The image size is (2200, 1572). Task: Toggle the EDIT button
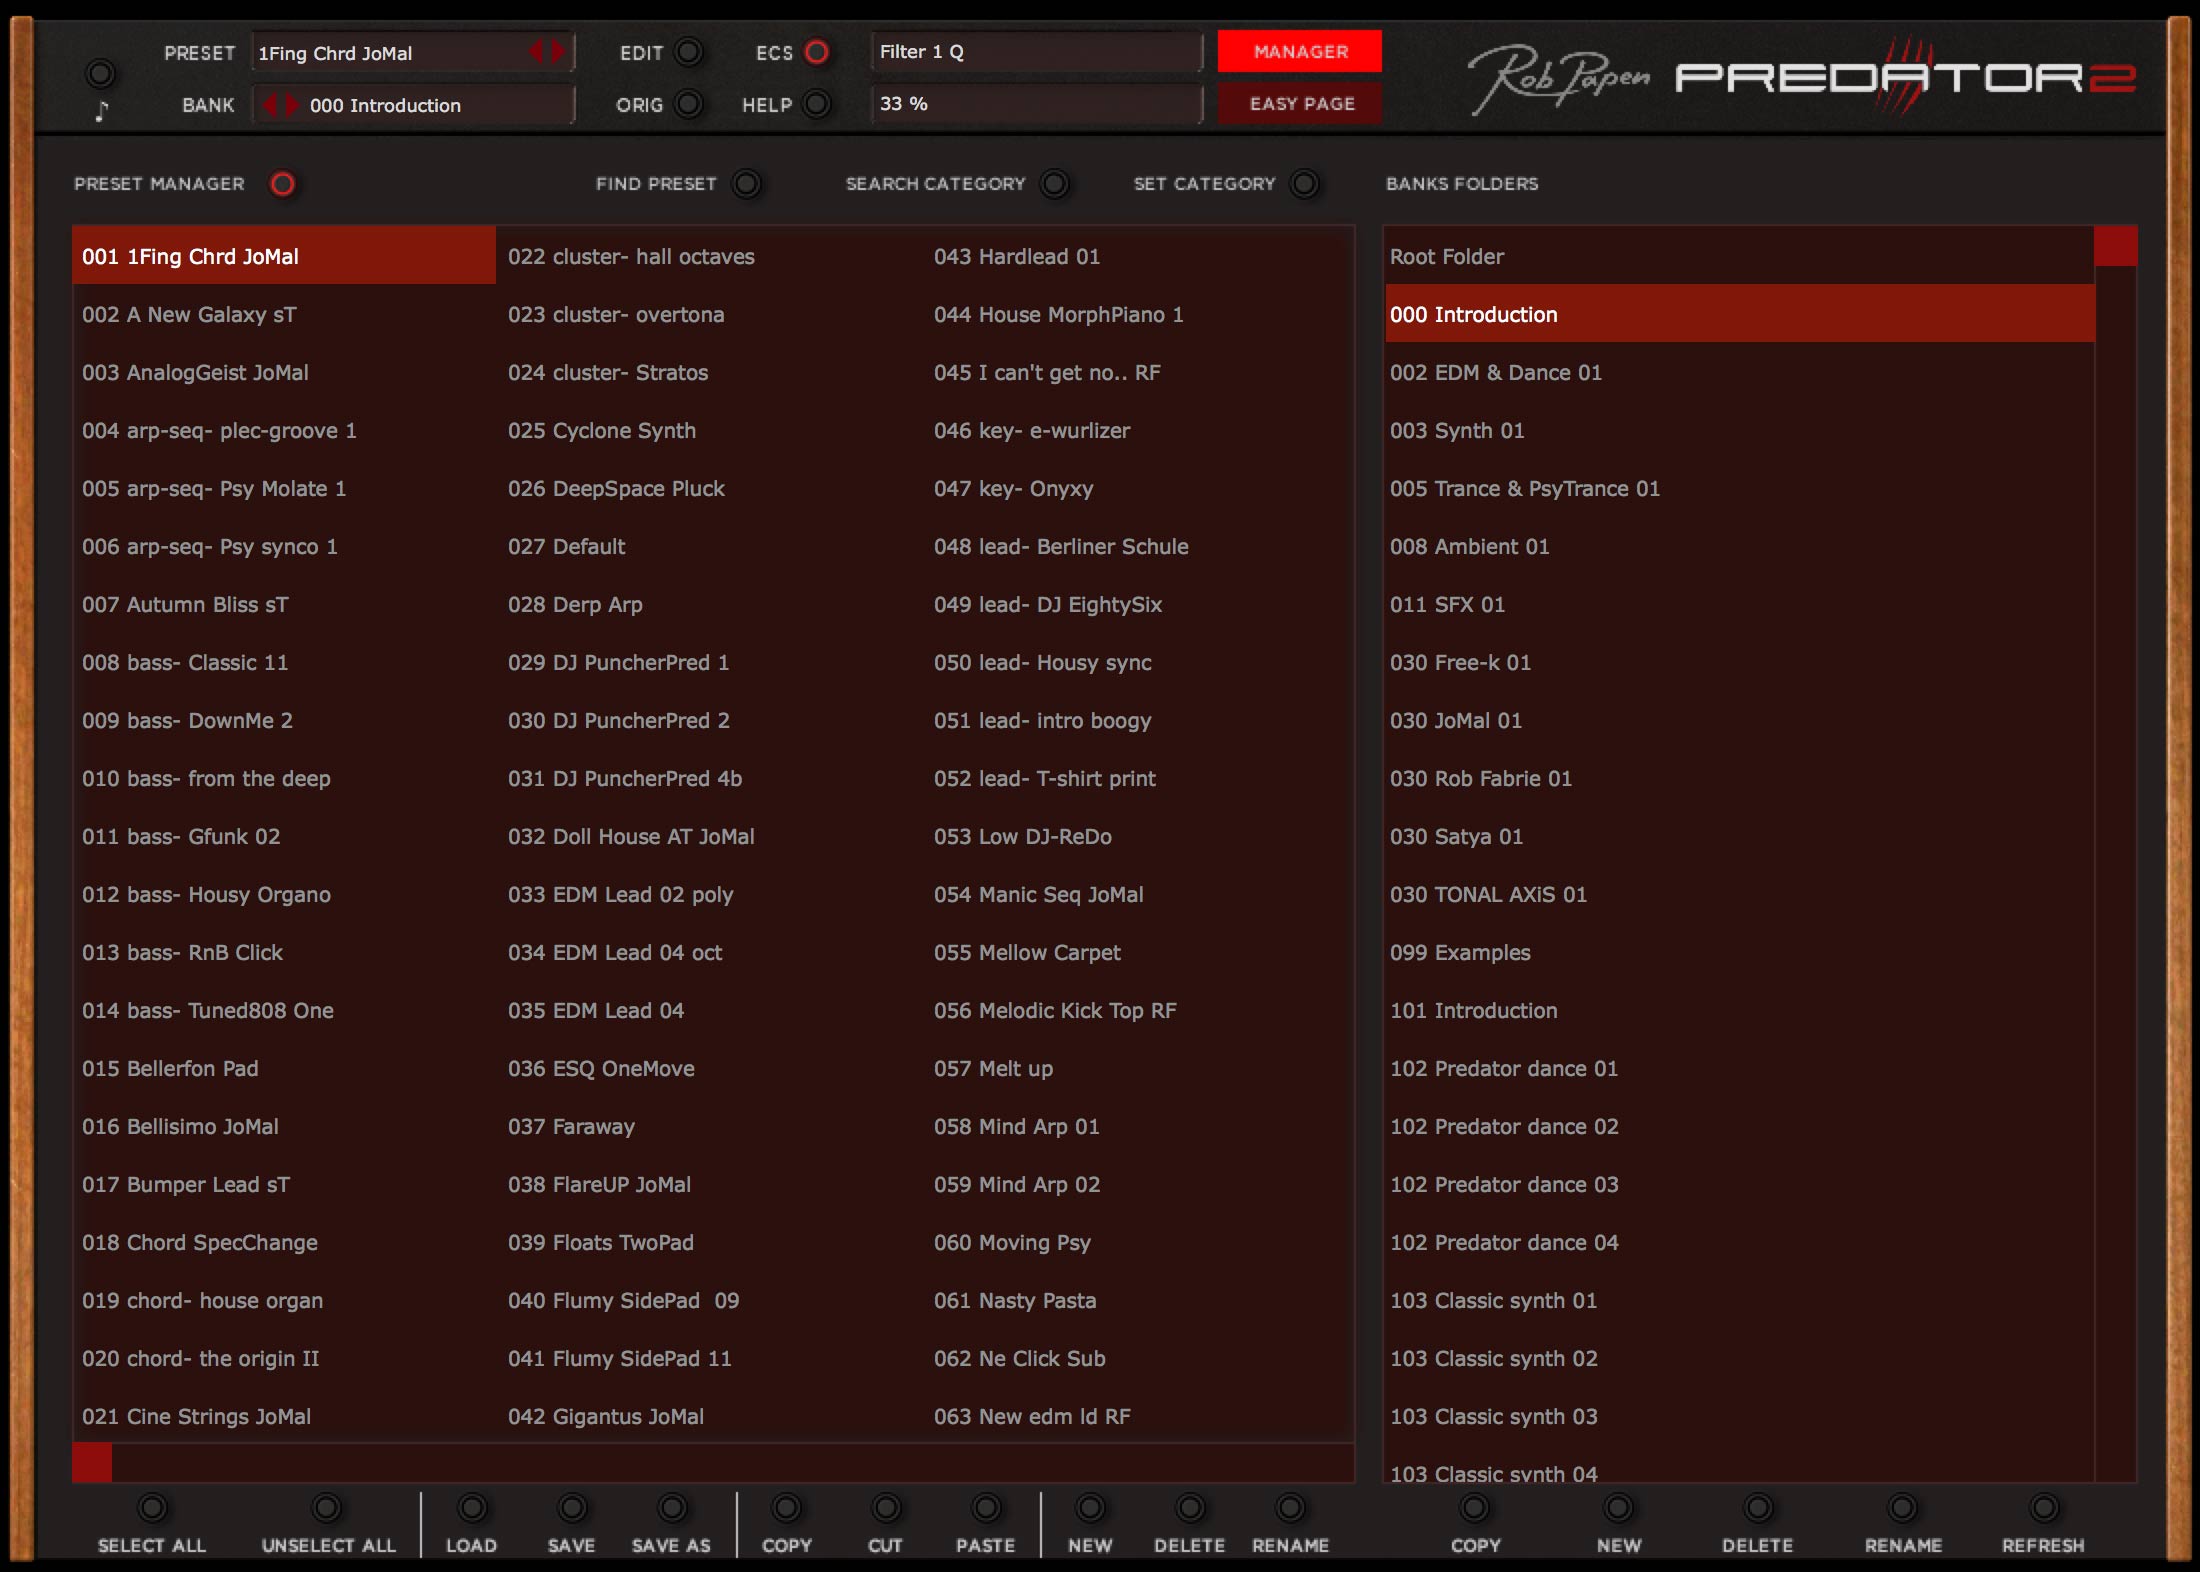pyautogui.click(x=688, y=52)
